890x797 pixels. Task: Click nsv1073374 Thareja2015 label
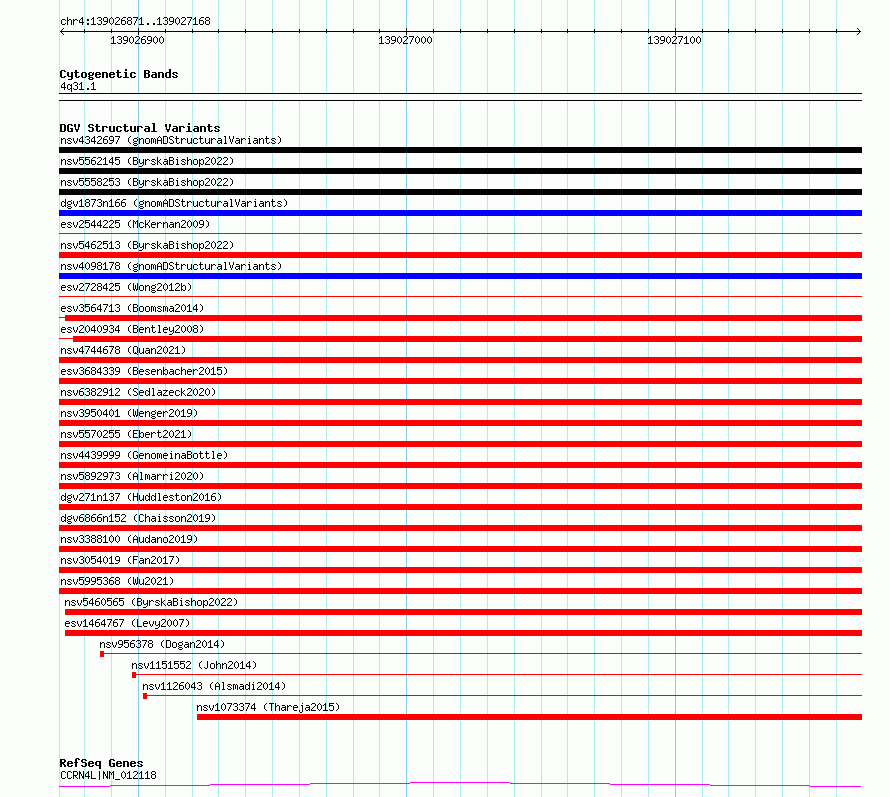(x=268, y=707)
